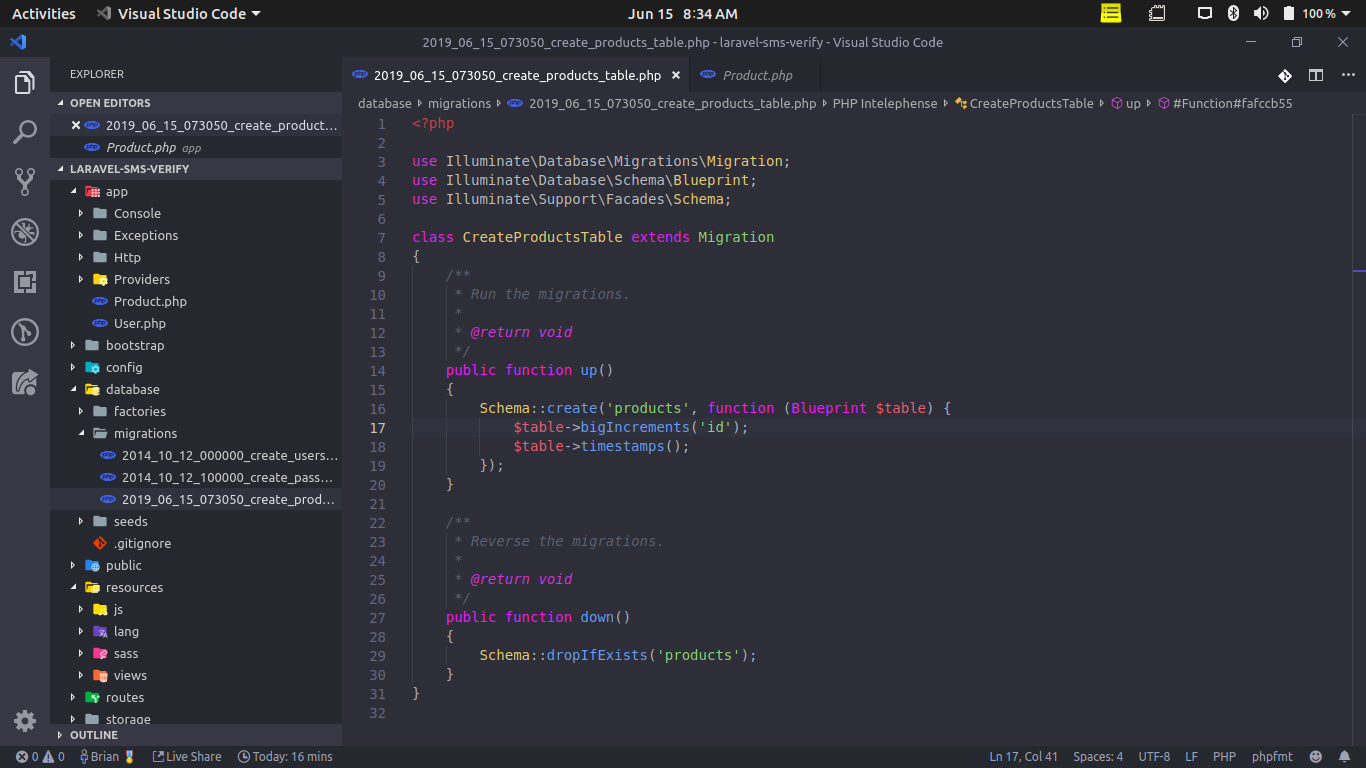Click the git diamond icon in editor toolbar

coord(1285,75)
